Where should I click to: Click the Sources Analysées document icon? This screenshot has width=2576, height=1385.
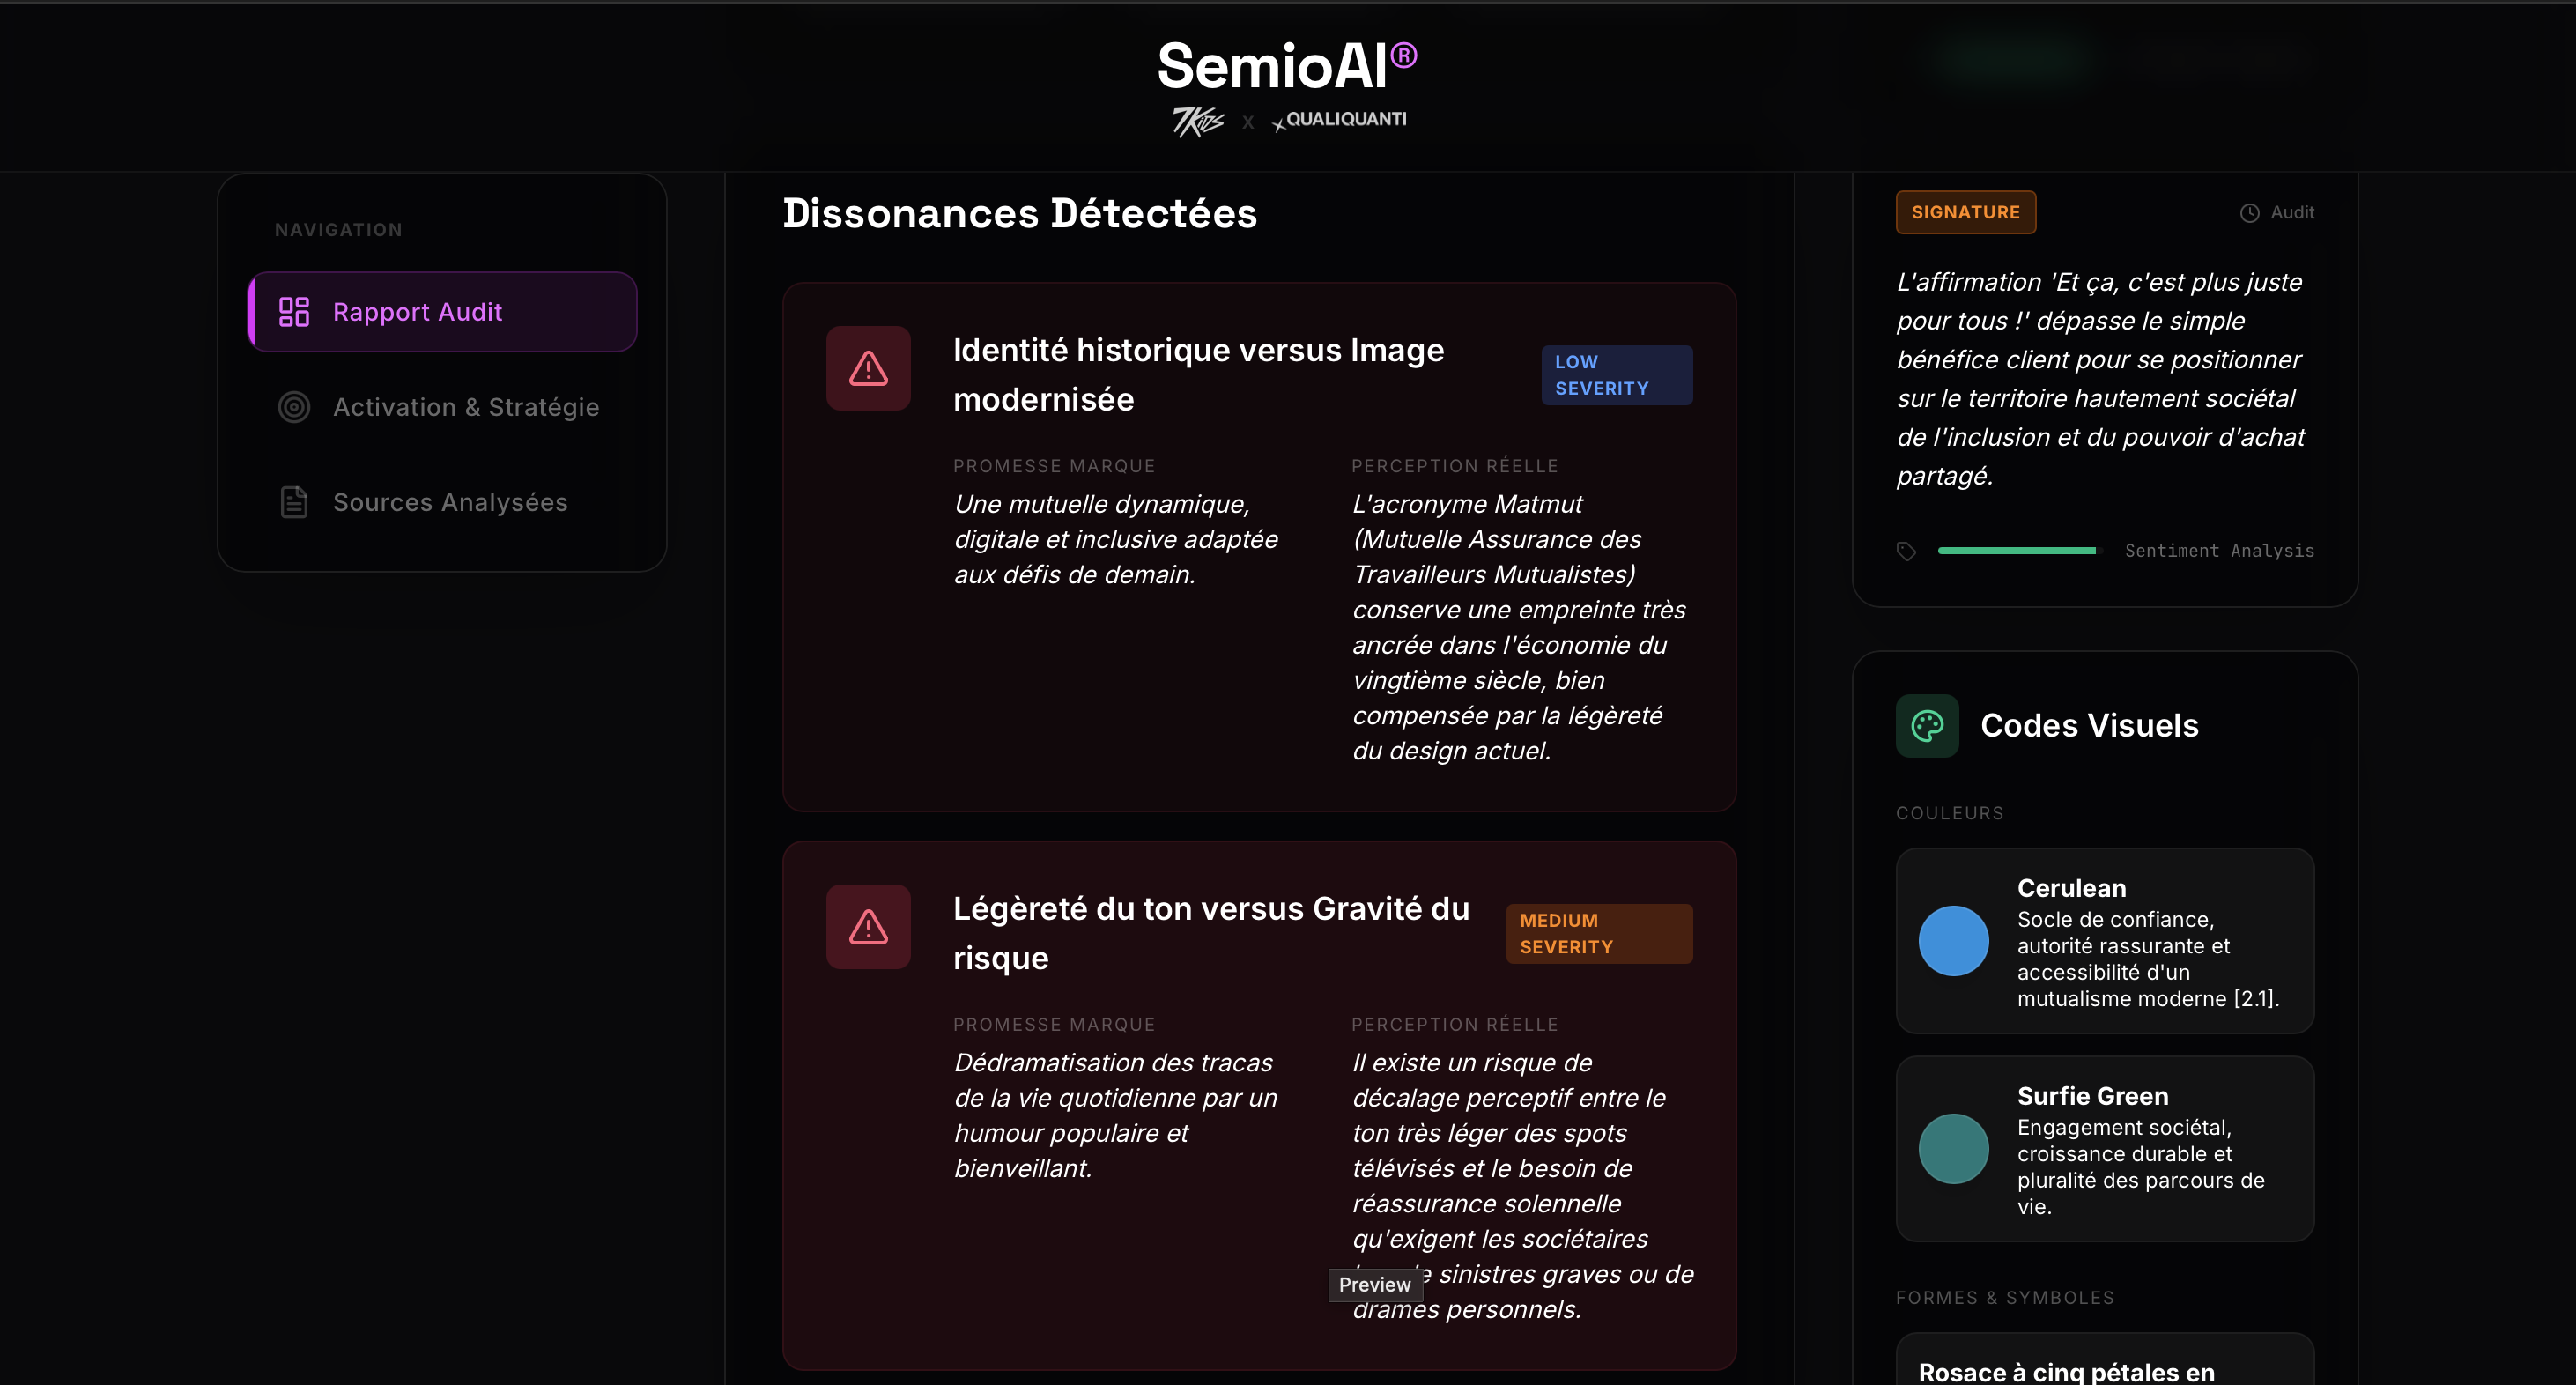click(294, 502)
